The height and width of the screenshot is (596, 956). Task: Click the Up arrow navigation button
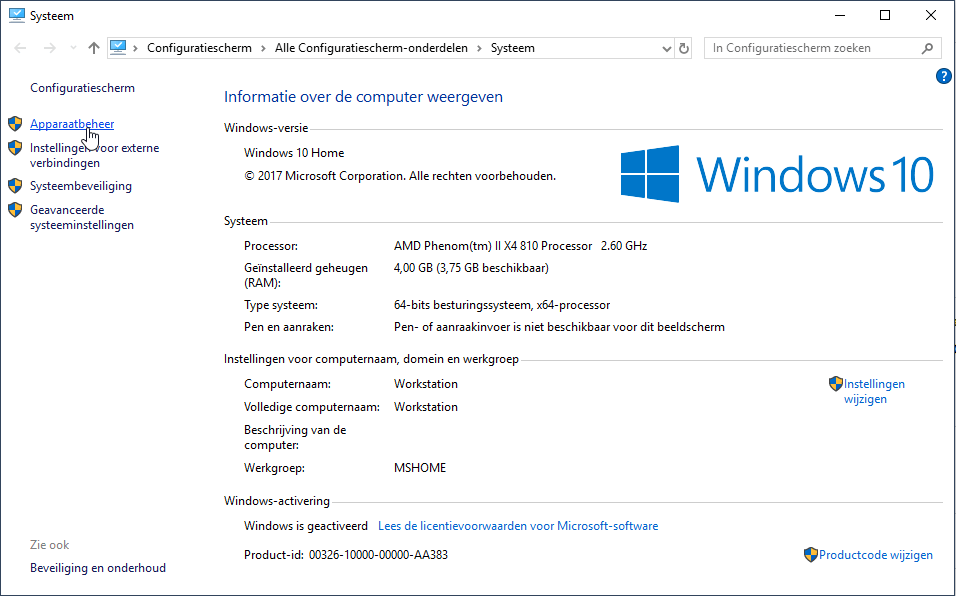(x=94, y=48)
